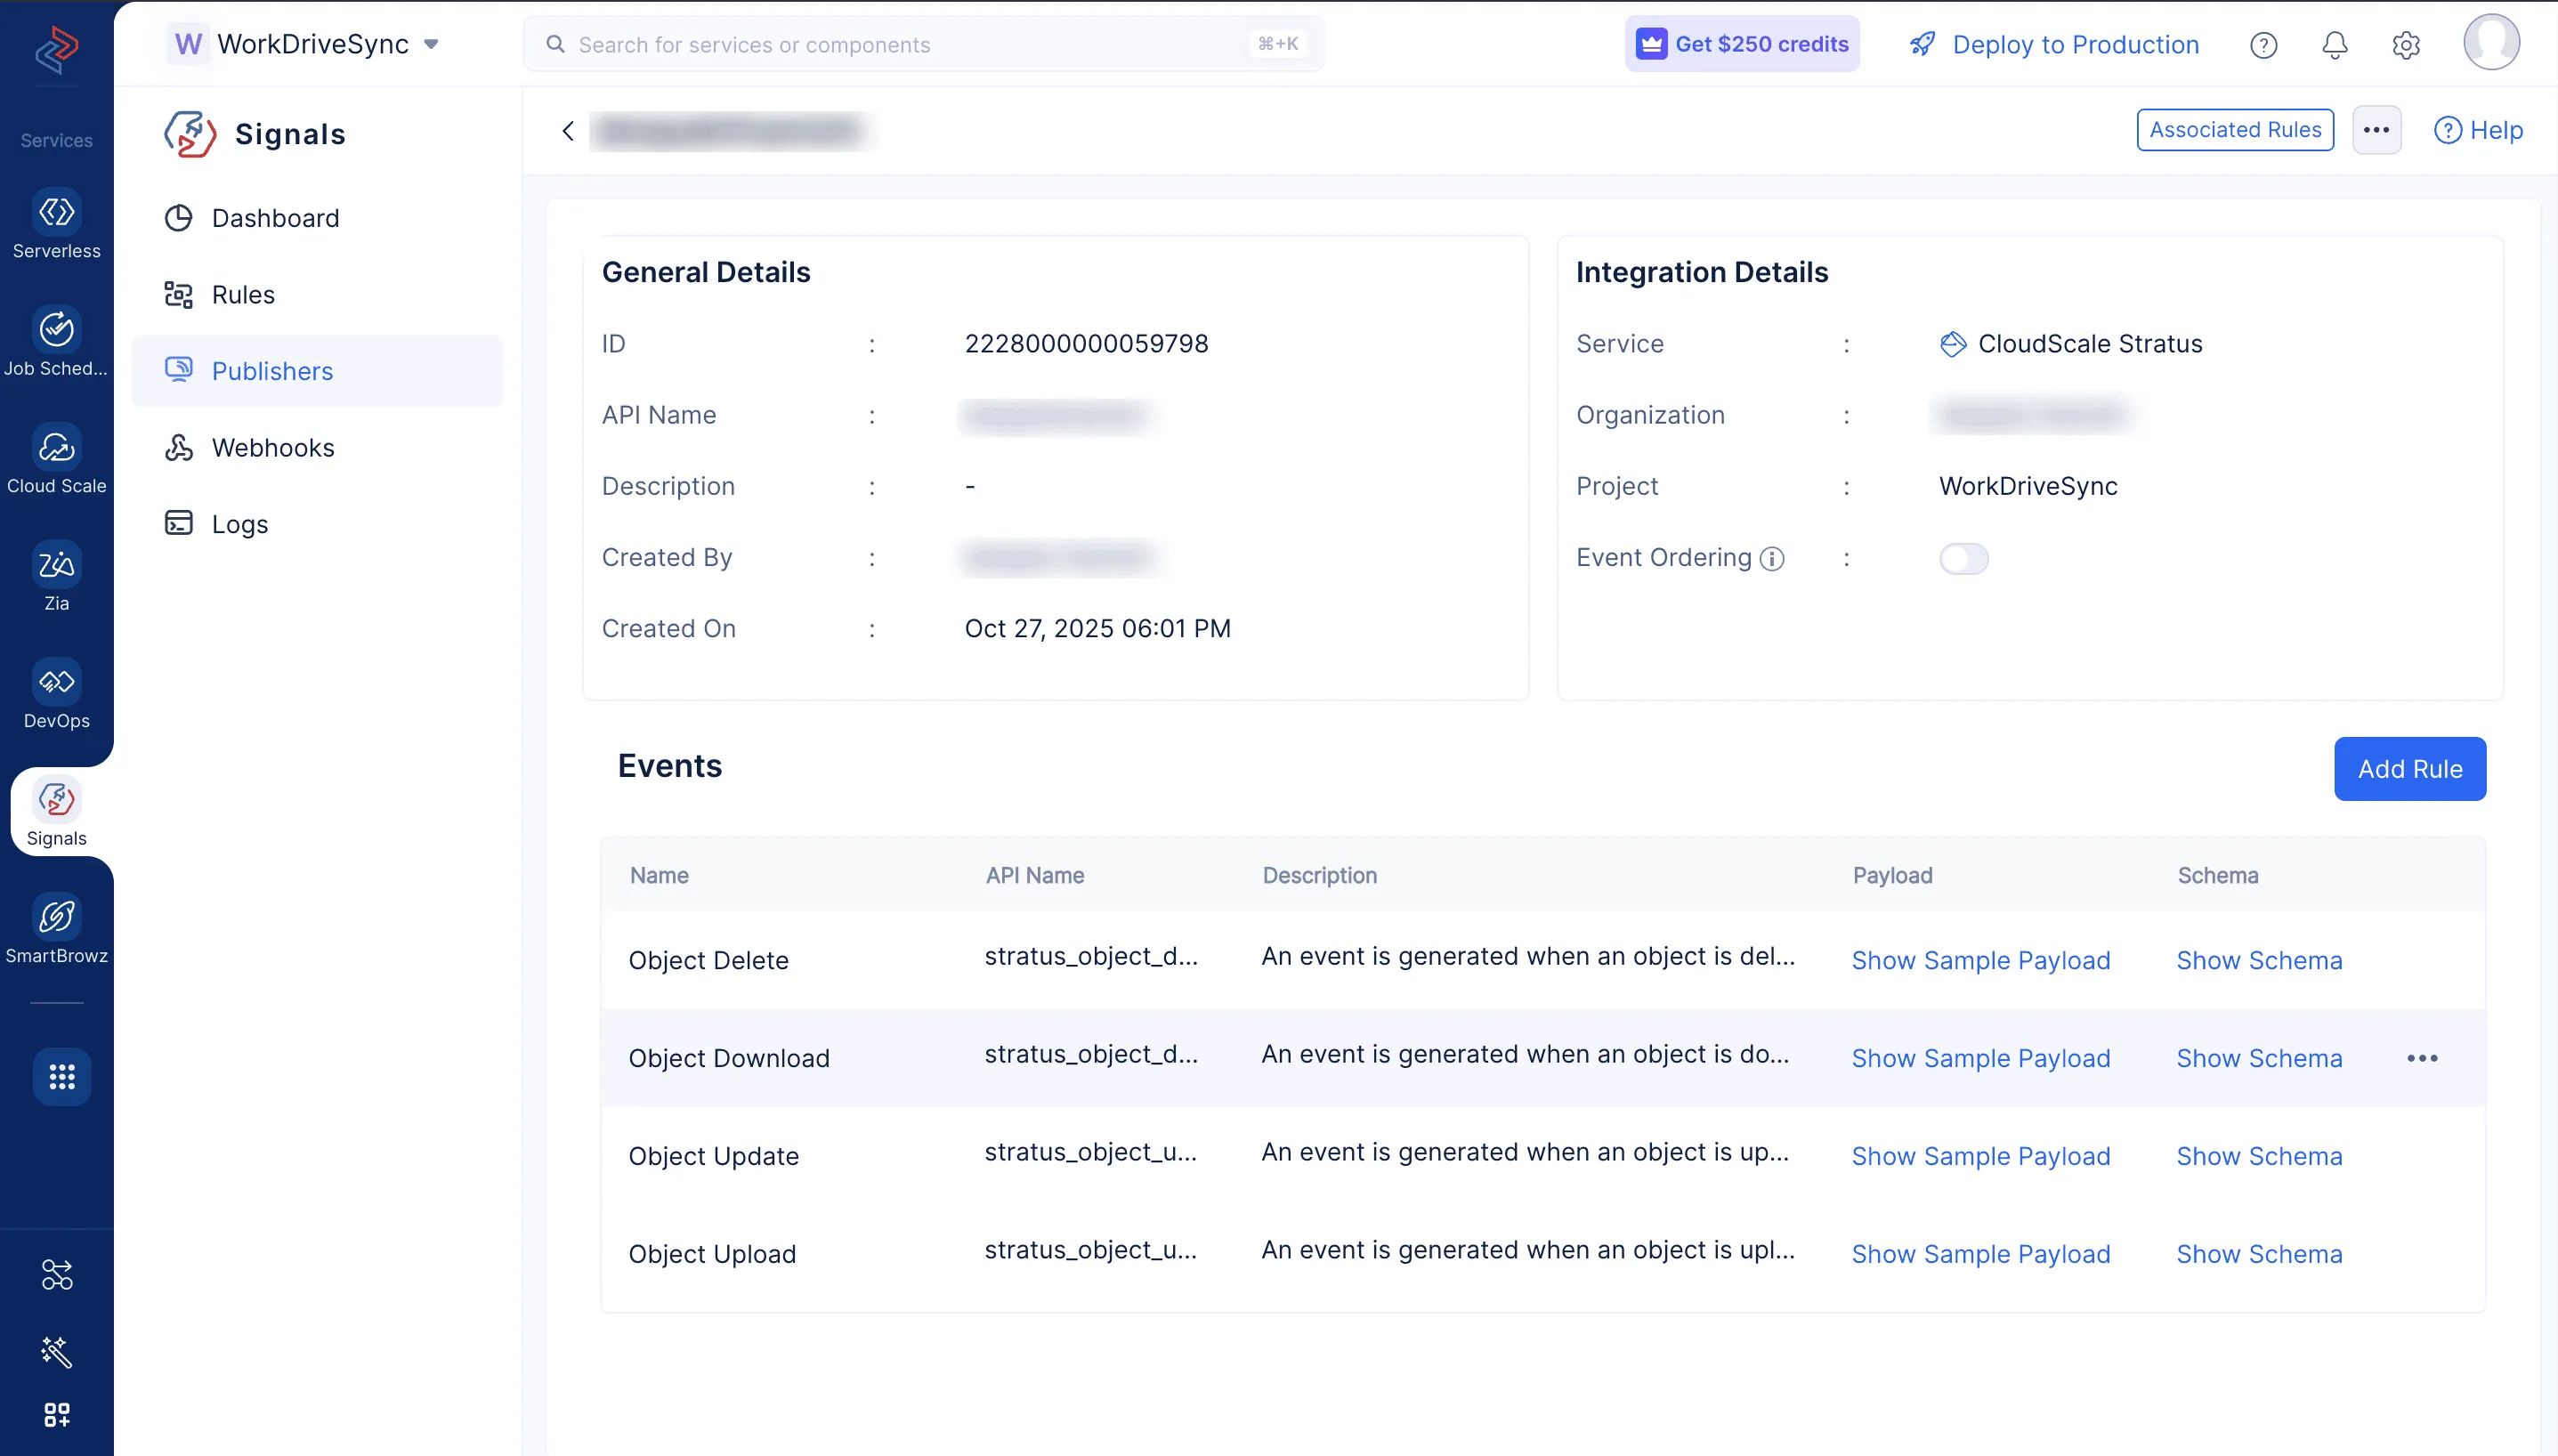2558x1456 pixels.
Task: Click the Add Rule button
Action: pyautogui.click(x=2409, y=769)
